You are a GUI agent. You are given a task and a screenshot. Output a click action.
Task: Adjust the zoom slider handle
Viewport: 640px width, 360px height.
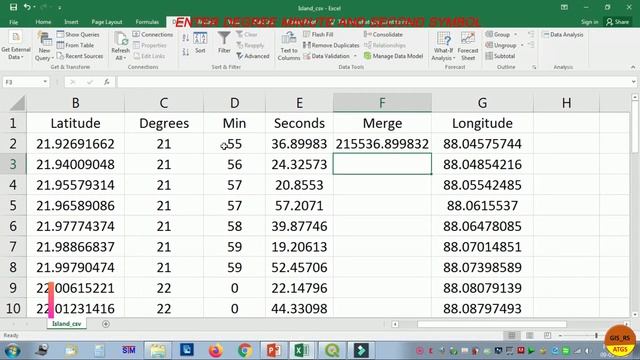pyautogui.click(x=596, y=335)
